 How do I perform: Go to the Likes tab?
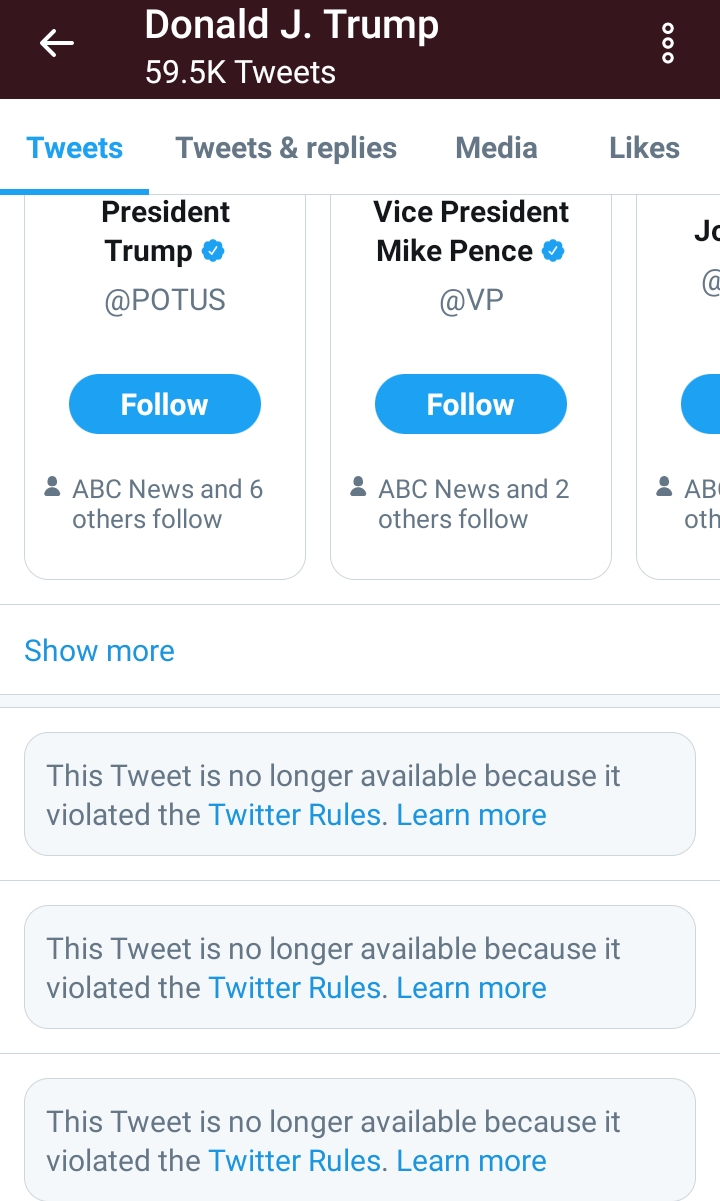click(644, 148)
